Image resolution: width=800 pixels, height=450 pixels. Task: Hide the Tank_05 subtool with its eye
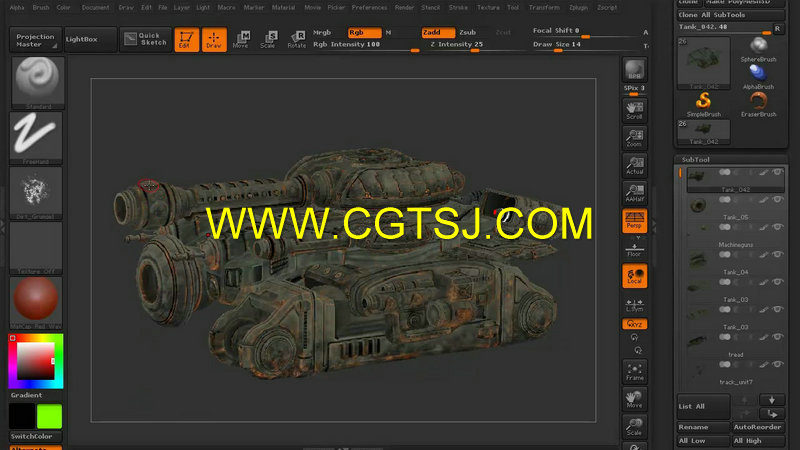tap(778, 199)
